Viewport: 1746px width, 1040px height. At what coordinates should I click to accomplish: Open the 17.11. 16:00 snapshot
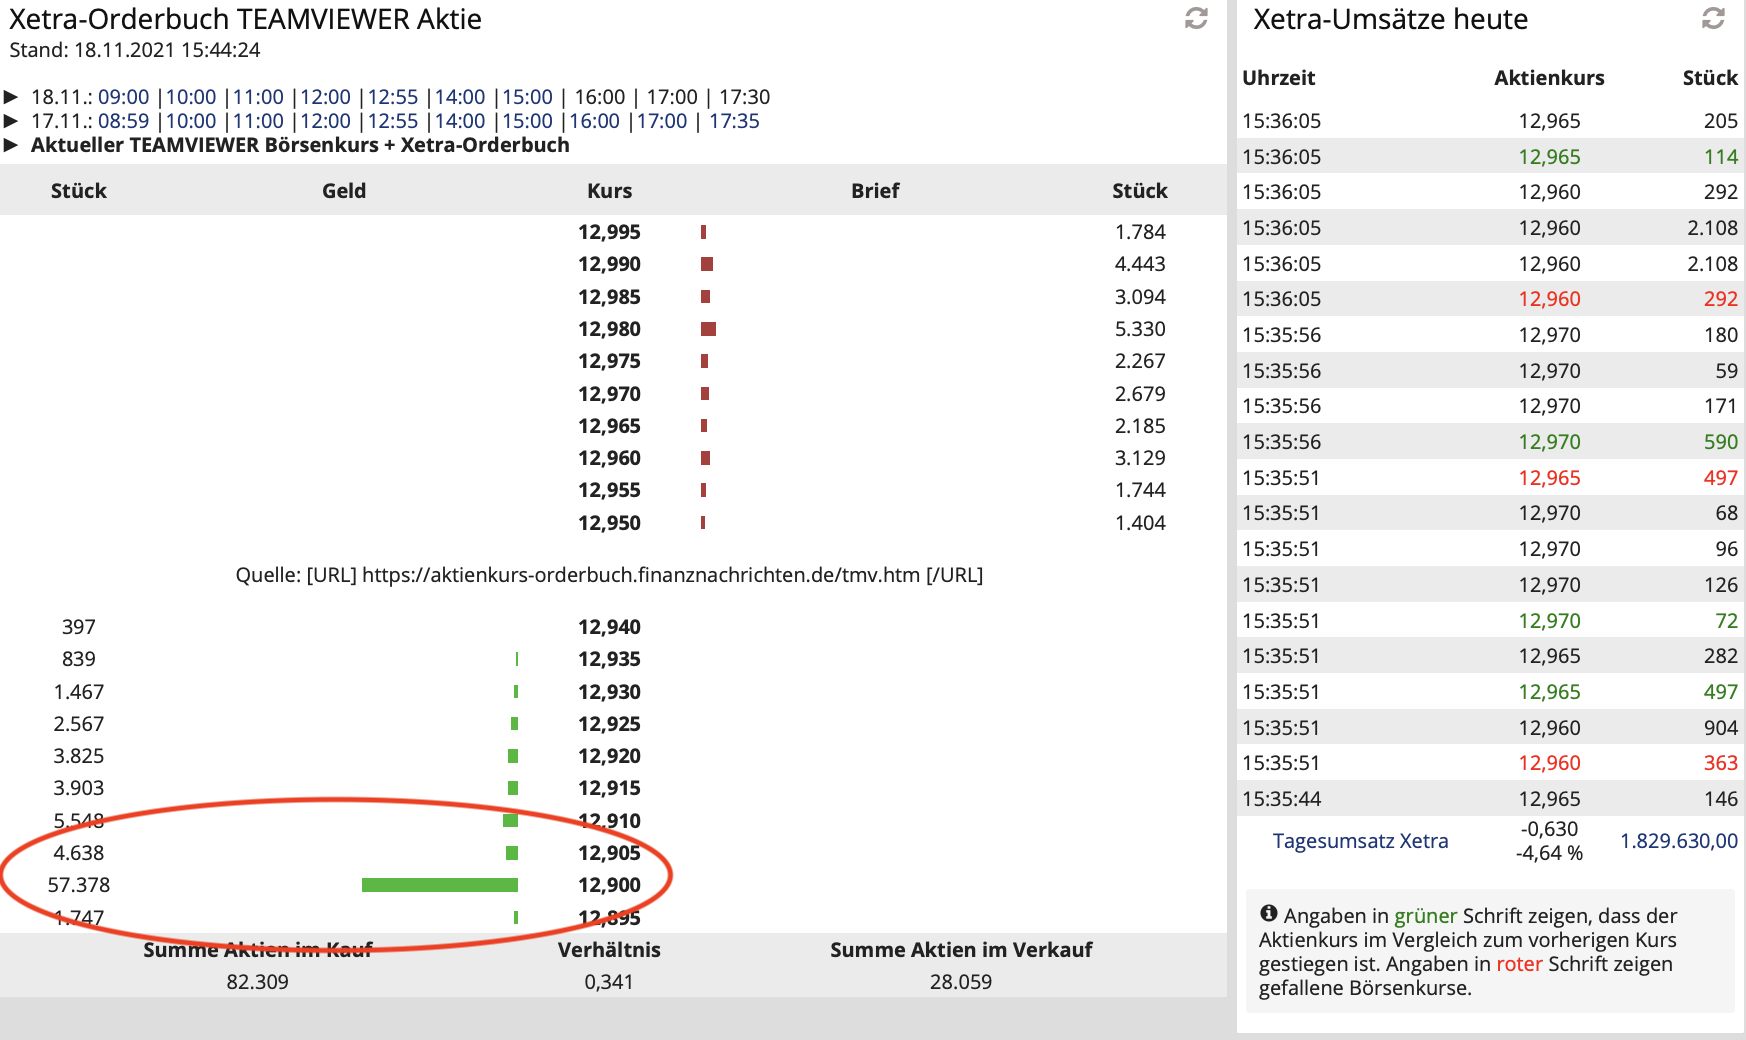[594, 121]
